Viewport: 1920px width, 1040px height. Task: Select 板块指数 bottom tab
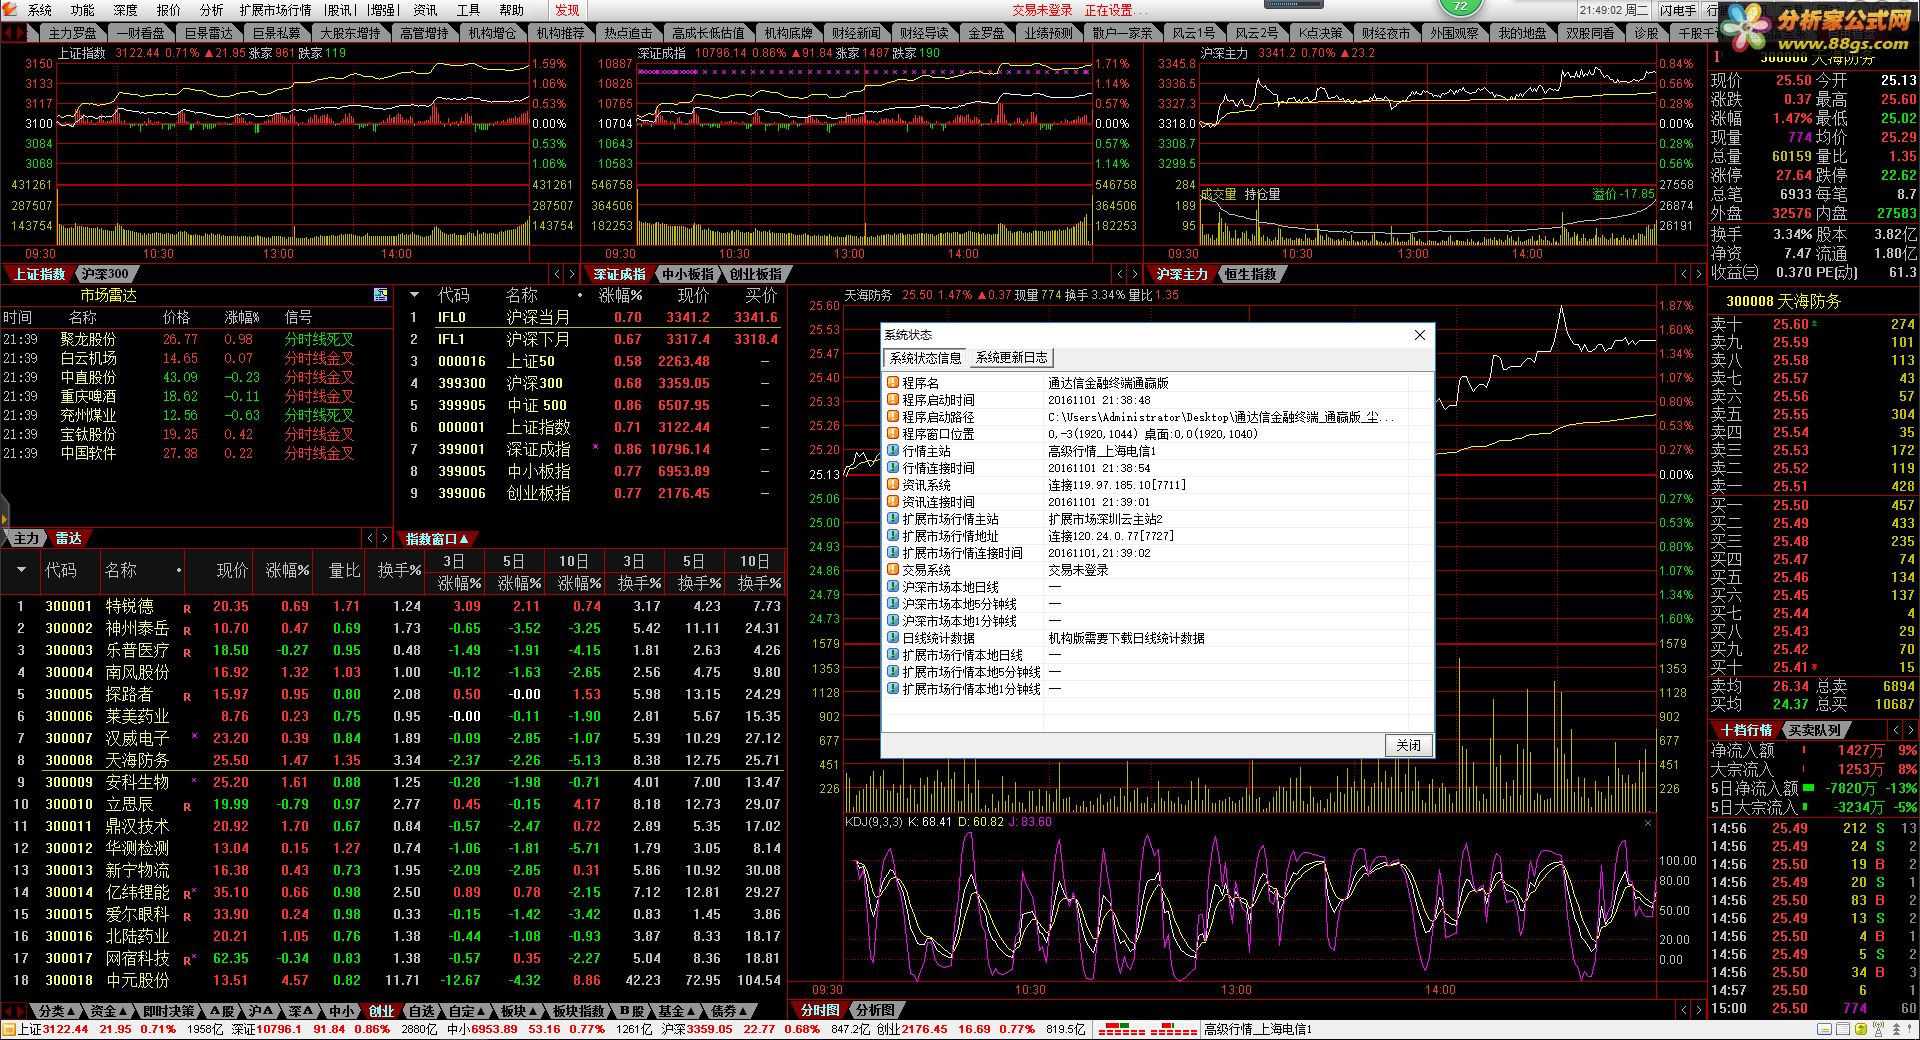(578, 1011)
